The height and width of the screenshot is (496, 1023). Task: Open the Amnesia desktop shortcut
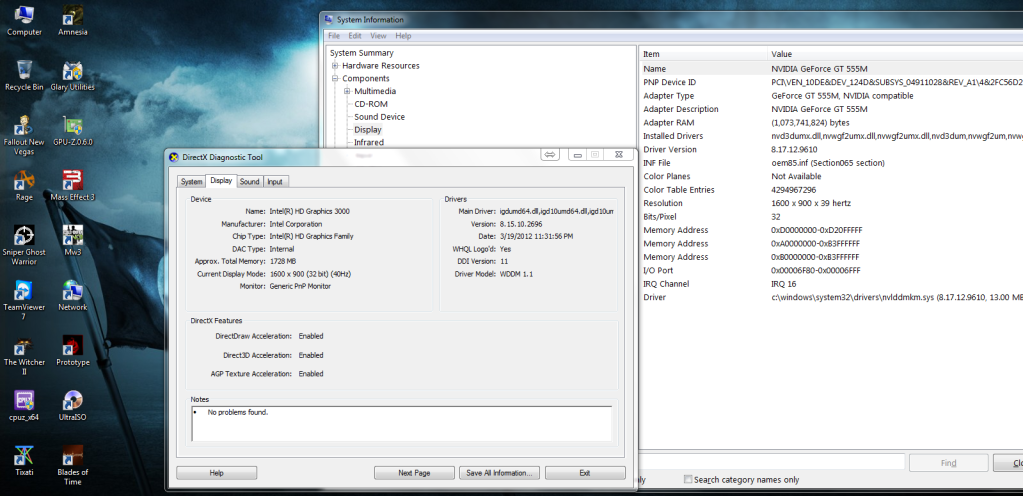pos(72,20)
